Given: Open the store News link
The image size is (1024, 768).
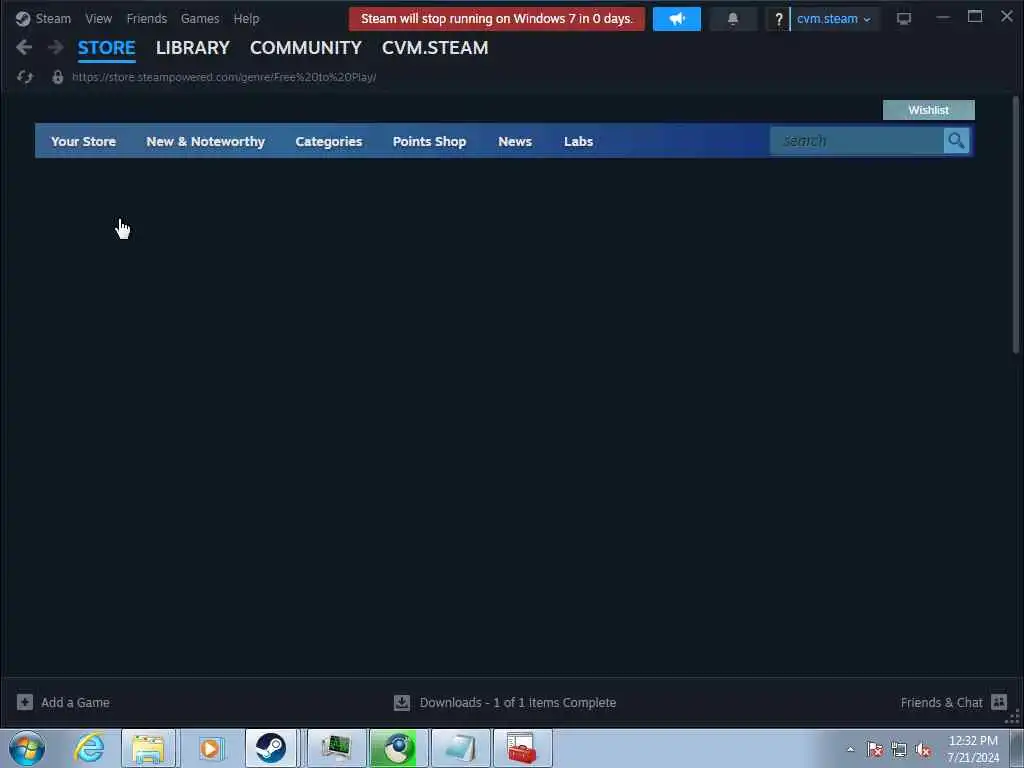Looking at the screenshot, I should pyautogui.click(x=515, y=141).
